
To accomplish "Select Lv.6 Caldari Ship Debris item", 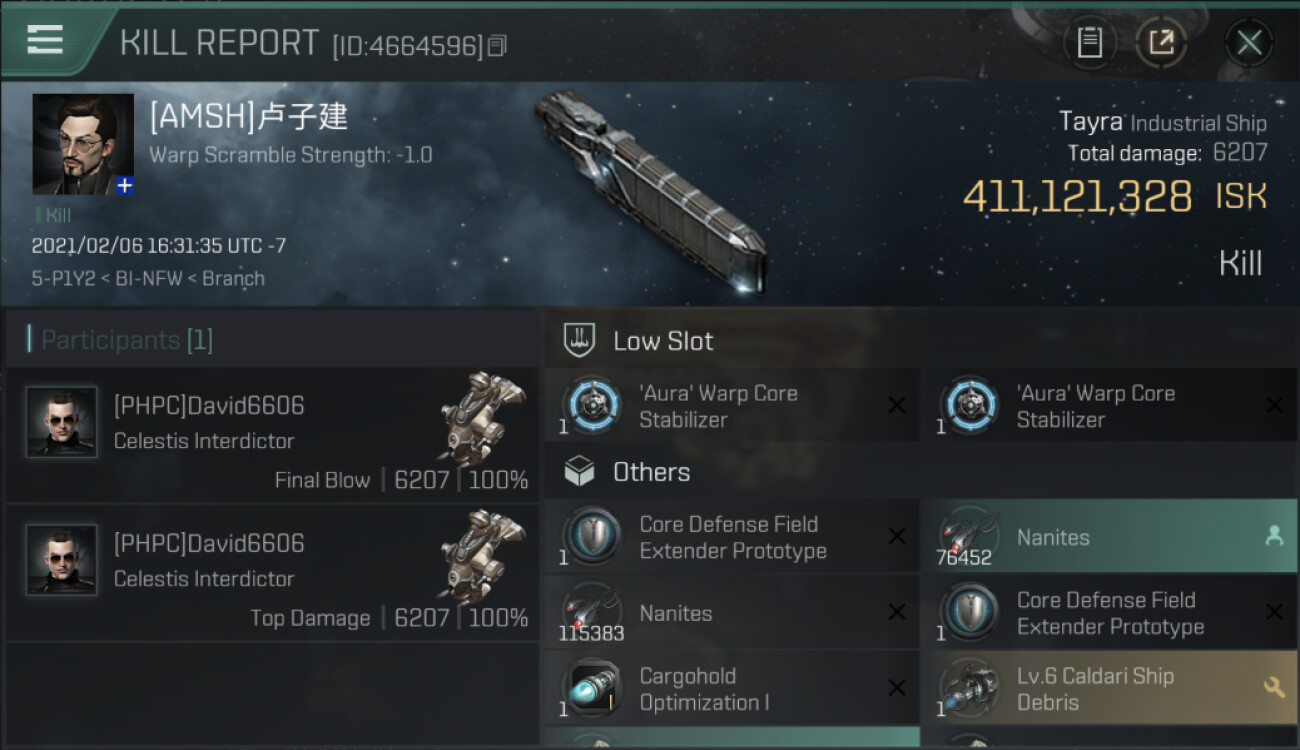I will point(1109,688).
